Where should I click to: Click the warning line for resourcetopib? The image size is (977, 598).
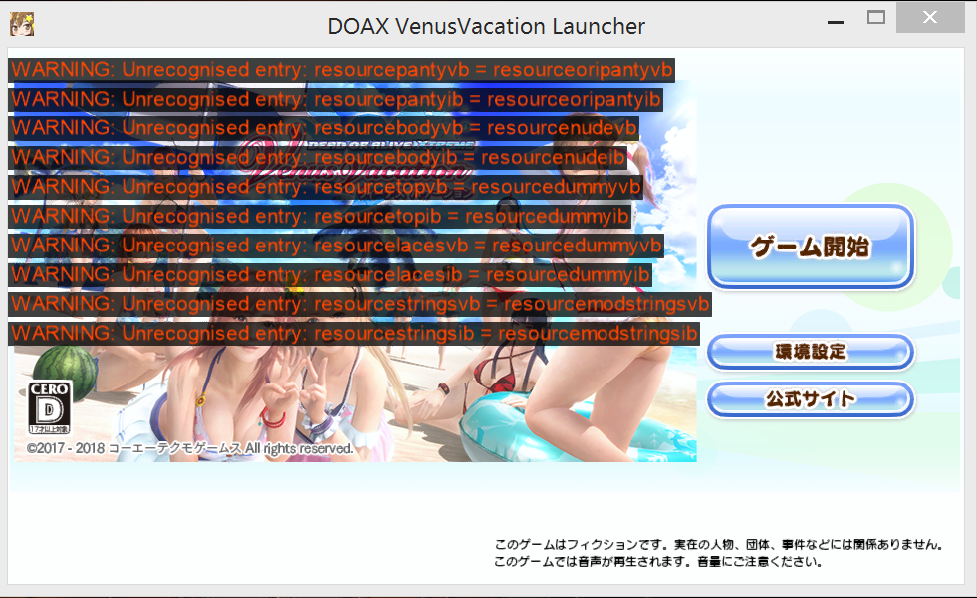320,216
